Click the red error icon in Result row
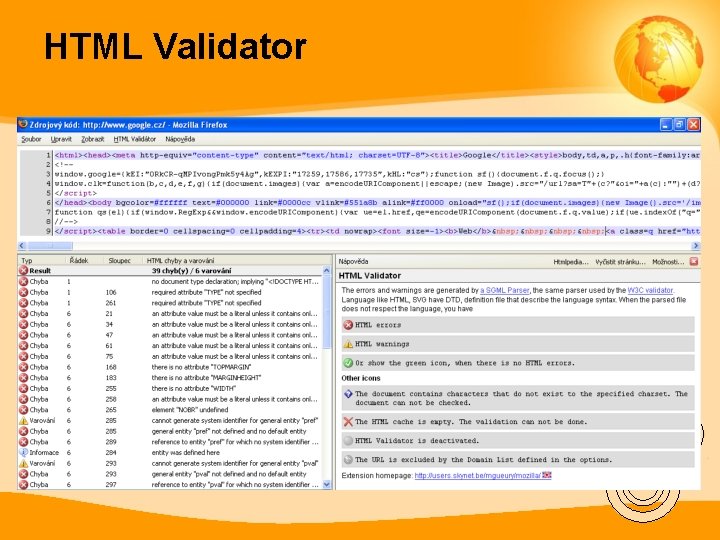Screen dimensions: 720x540 [23, 271]
